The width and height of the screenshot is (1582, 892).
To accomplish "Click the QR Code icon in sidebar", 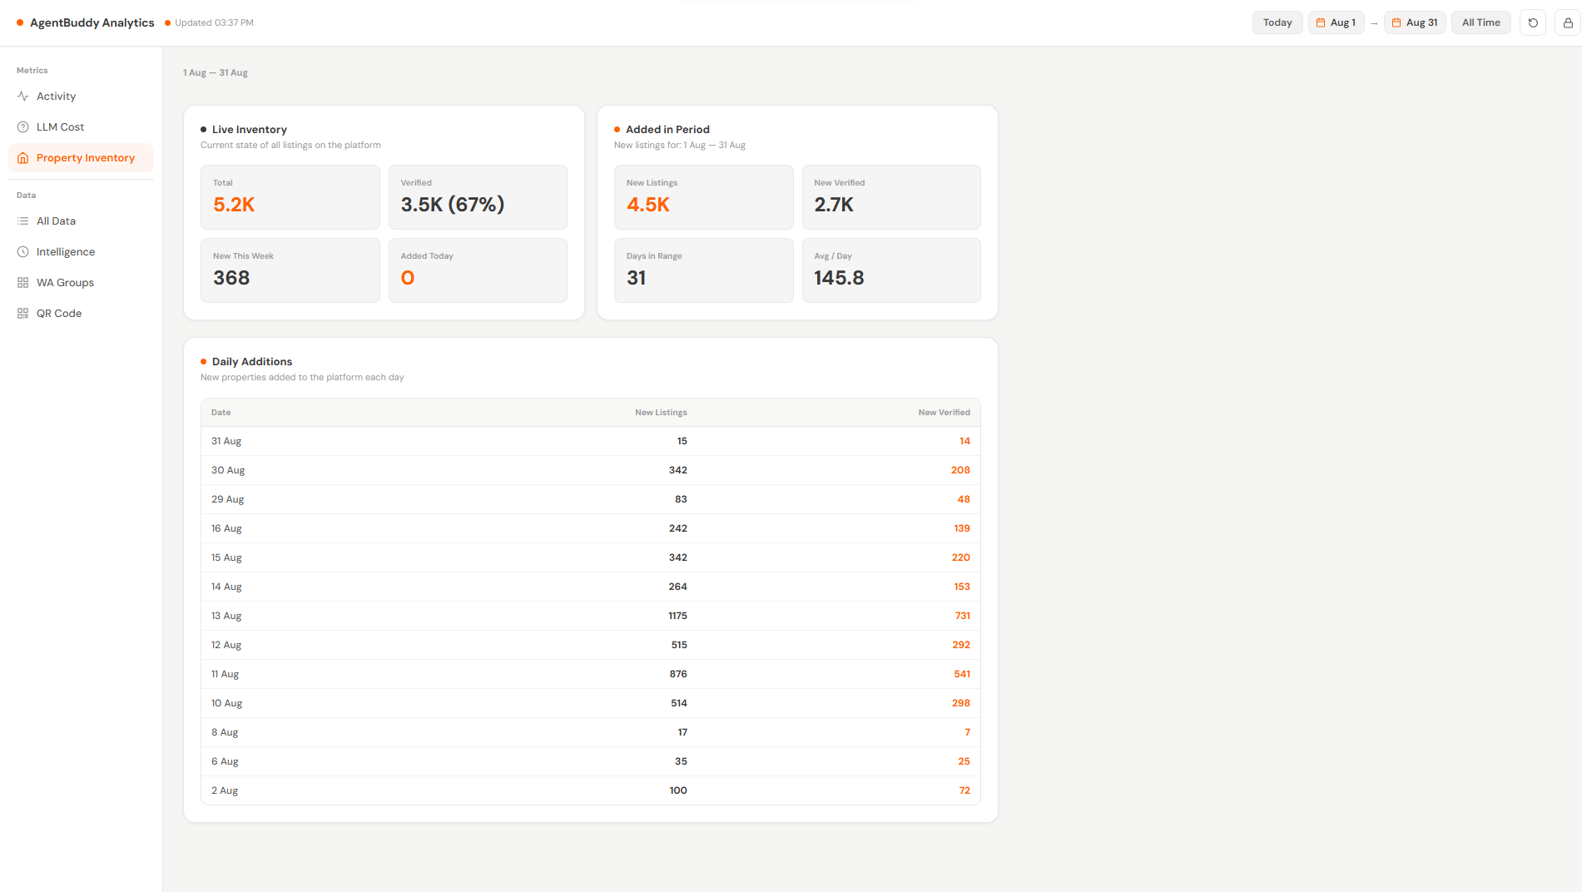I will coord(23,314).
